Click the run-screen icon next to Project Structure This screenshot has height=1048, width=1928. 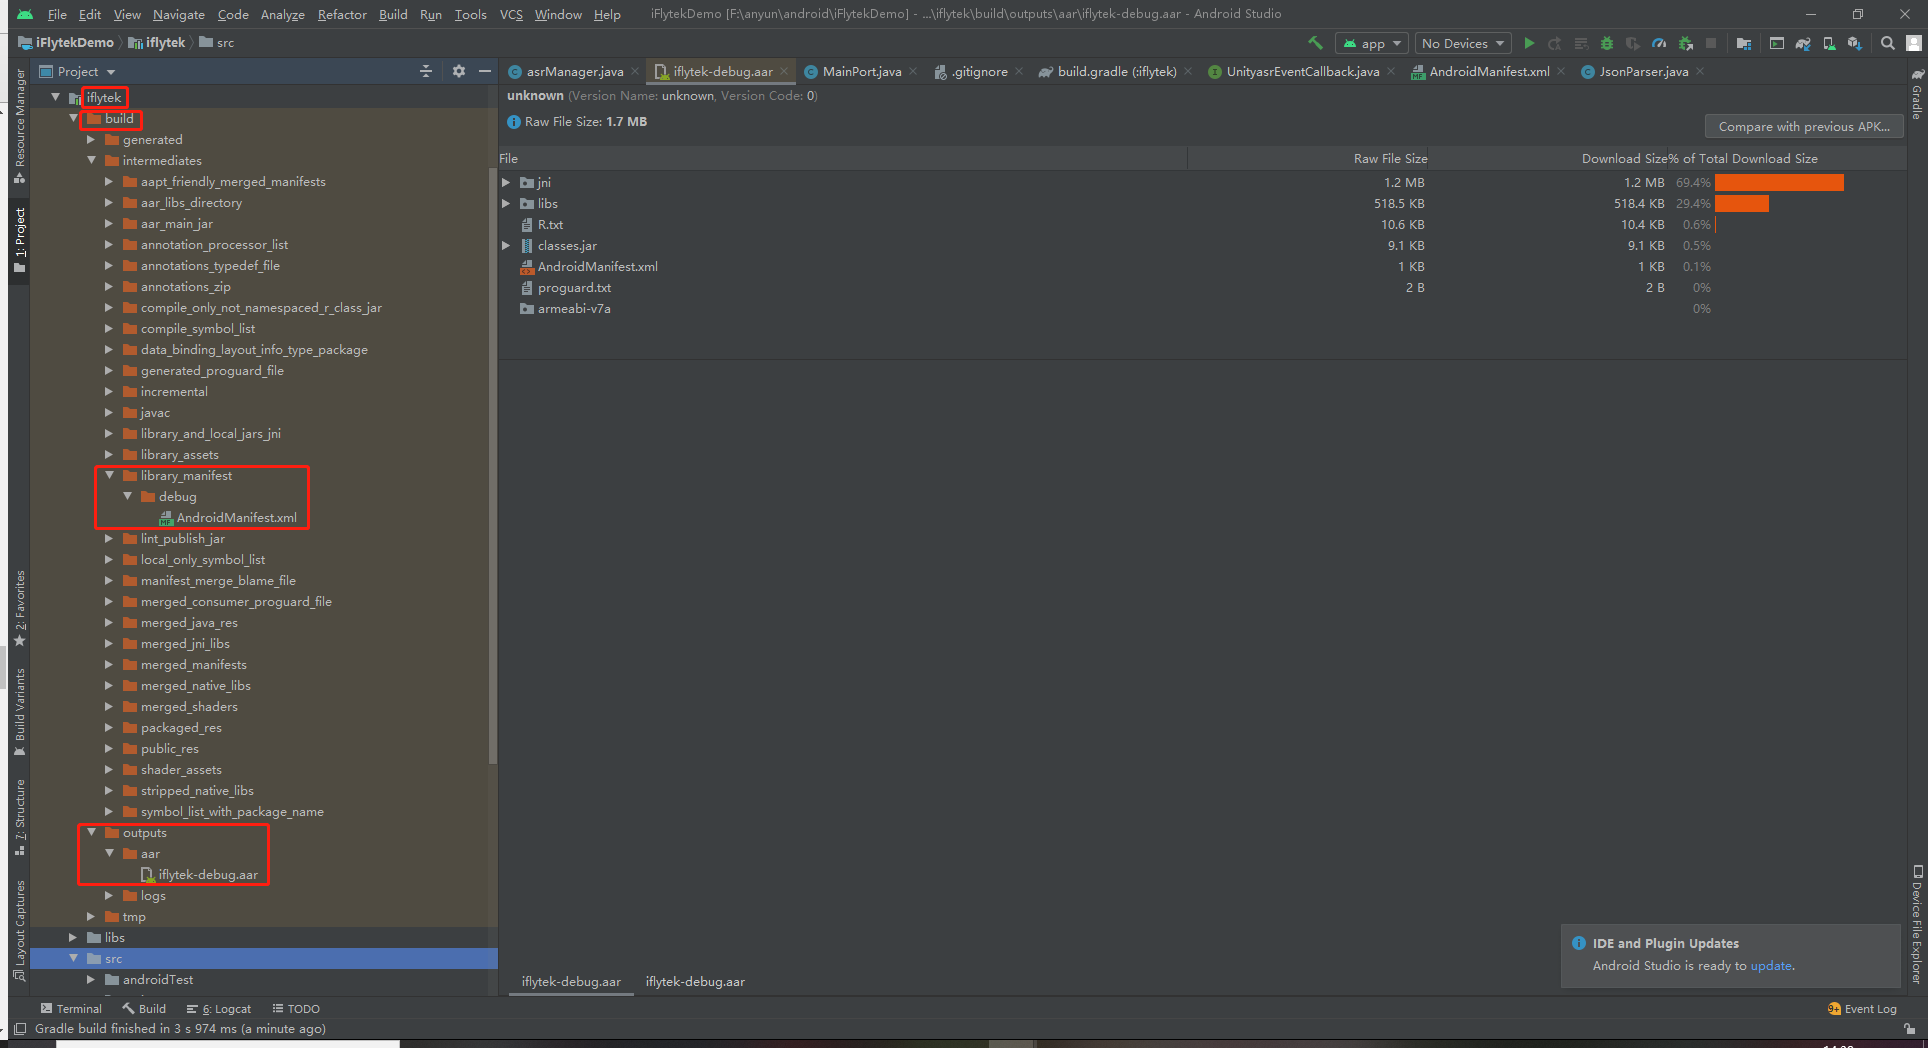pyautogui.click(x=1777, y=43)
